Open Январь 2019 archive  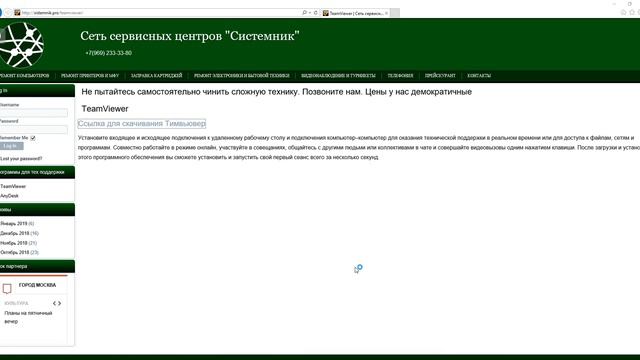(13, 224)
